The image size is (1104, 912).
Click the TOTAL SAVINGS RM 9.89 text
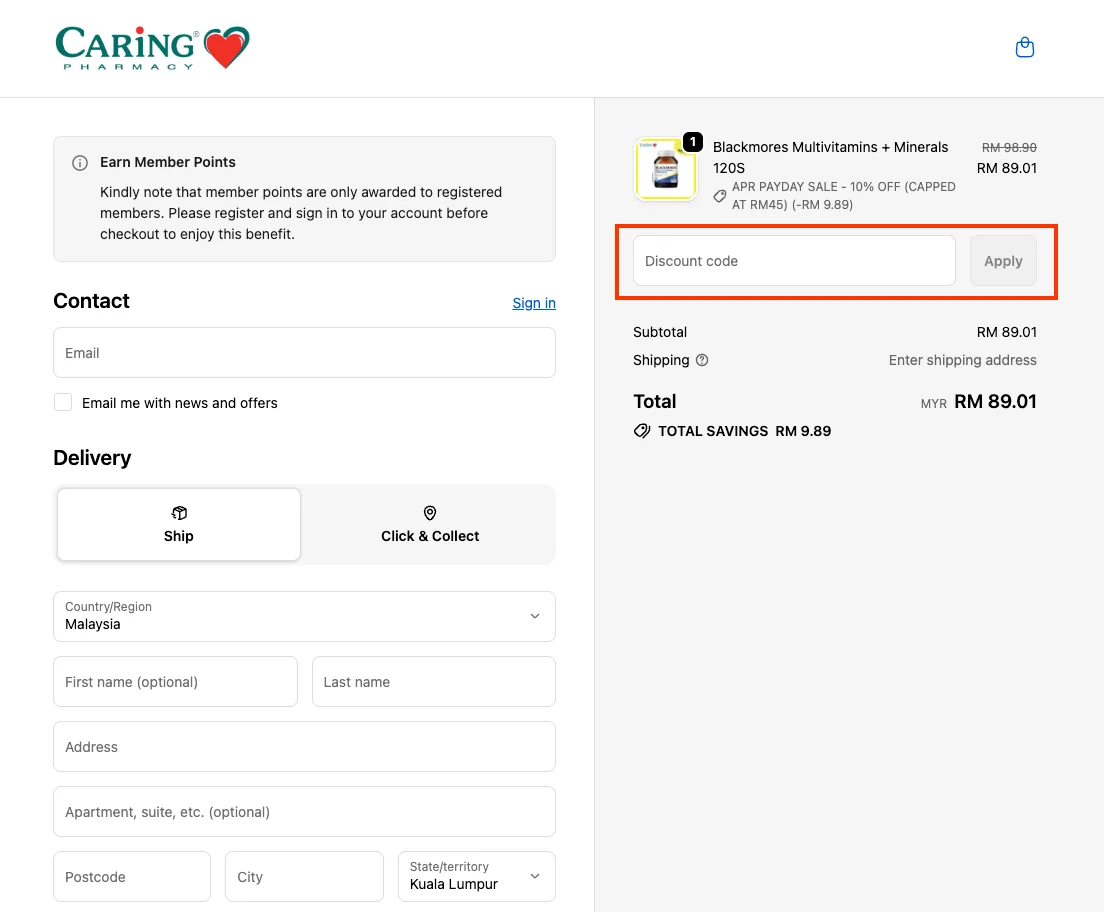(x=744, y=431)
